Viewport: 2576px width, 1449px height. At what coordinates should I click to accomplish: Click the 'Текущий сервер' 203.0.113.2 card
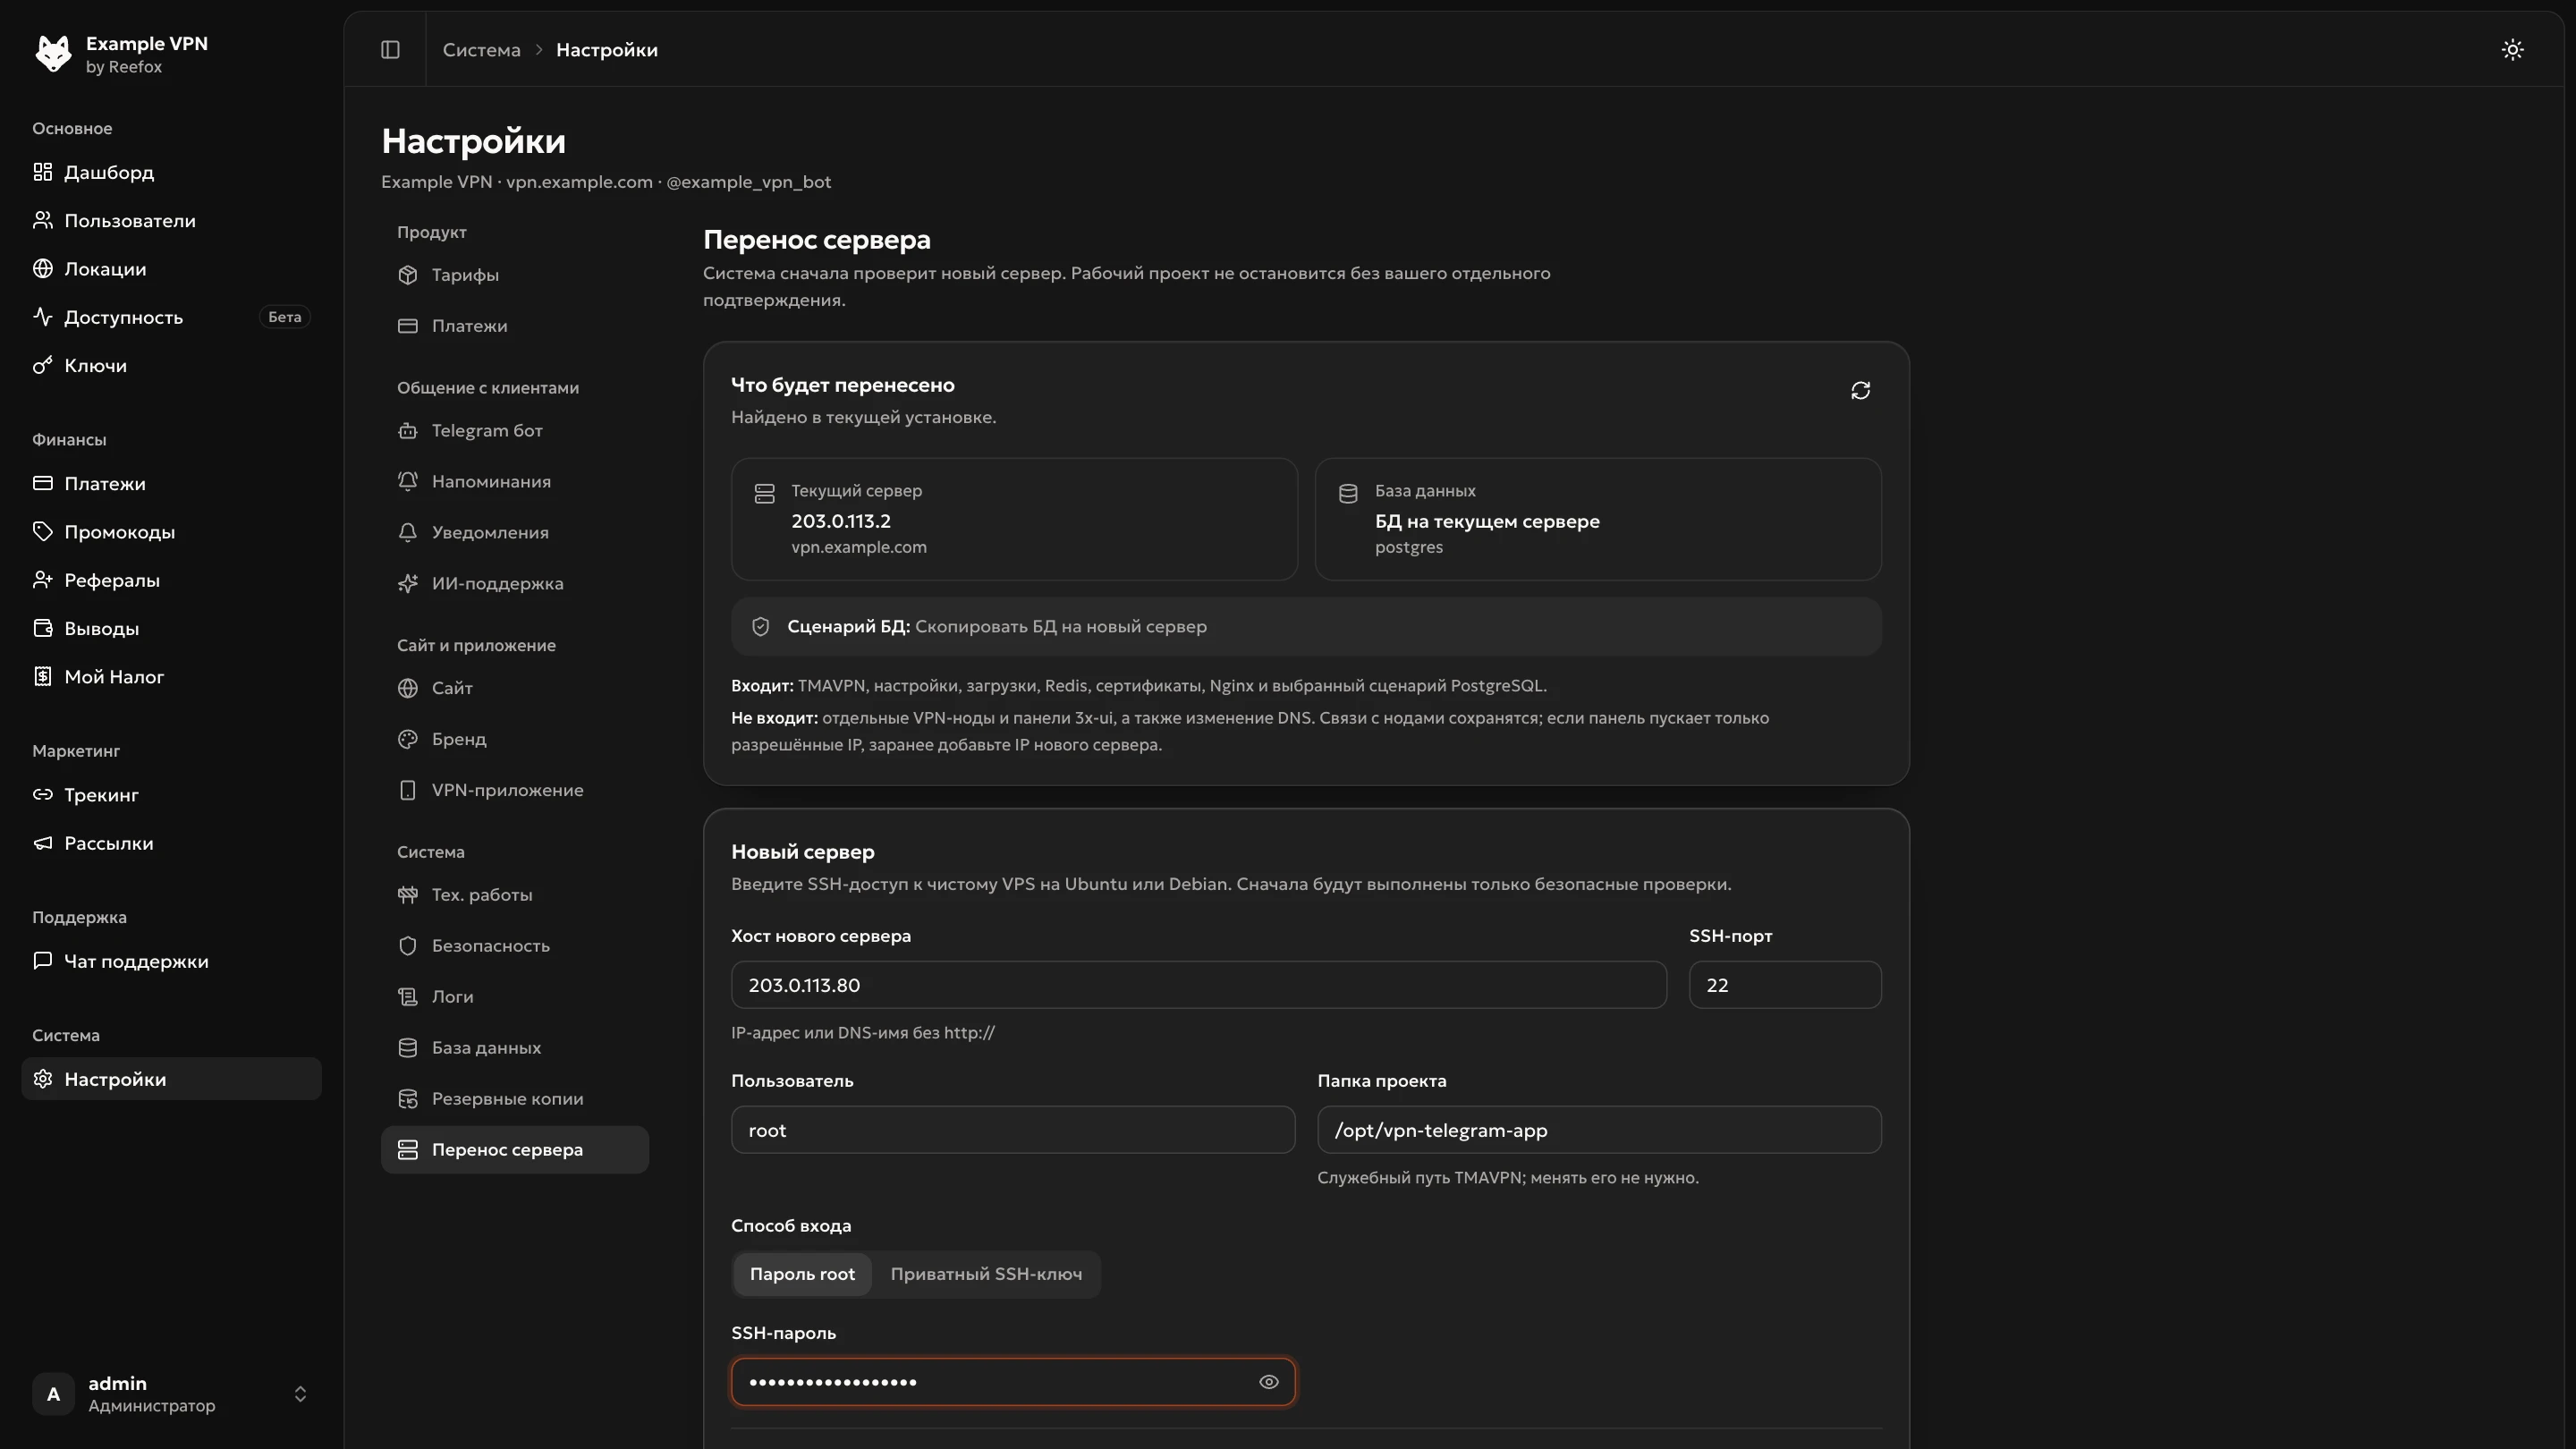pyautogui.click(x=1014, y=519)
